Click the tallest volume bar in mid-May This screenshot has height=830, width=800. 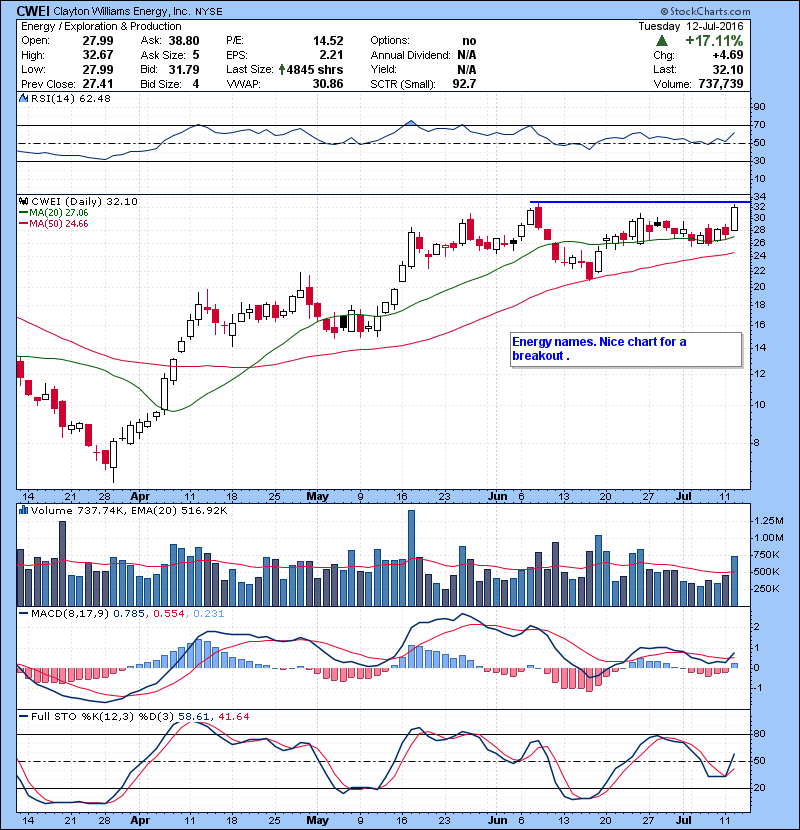click(x=411, y=558)
